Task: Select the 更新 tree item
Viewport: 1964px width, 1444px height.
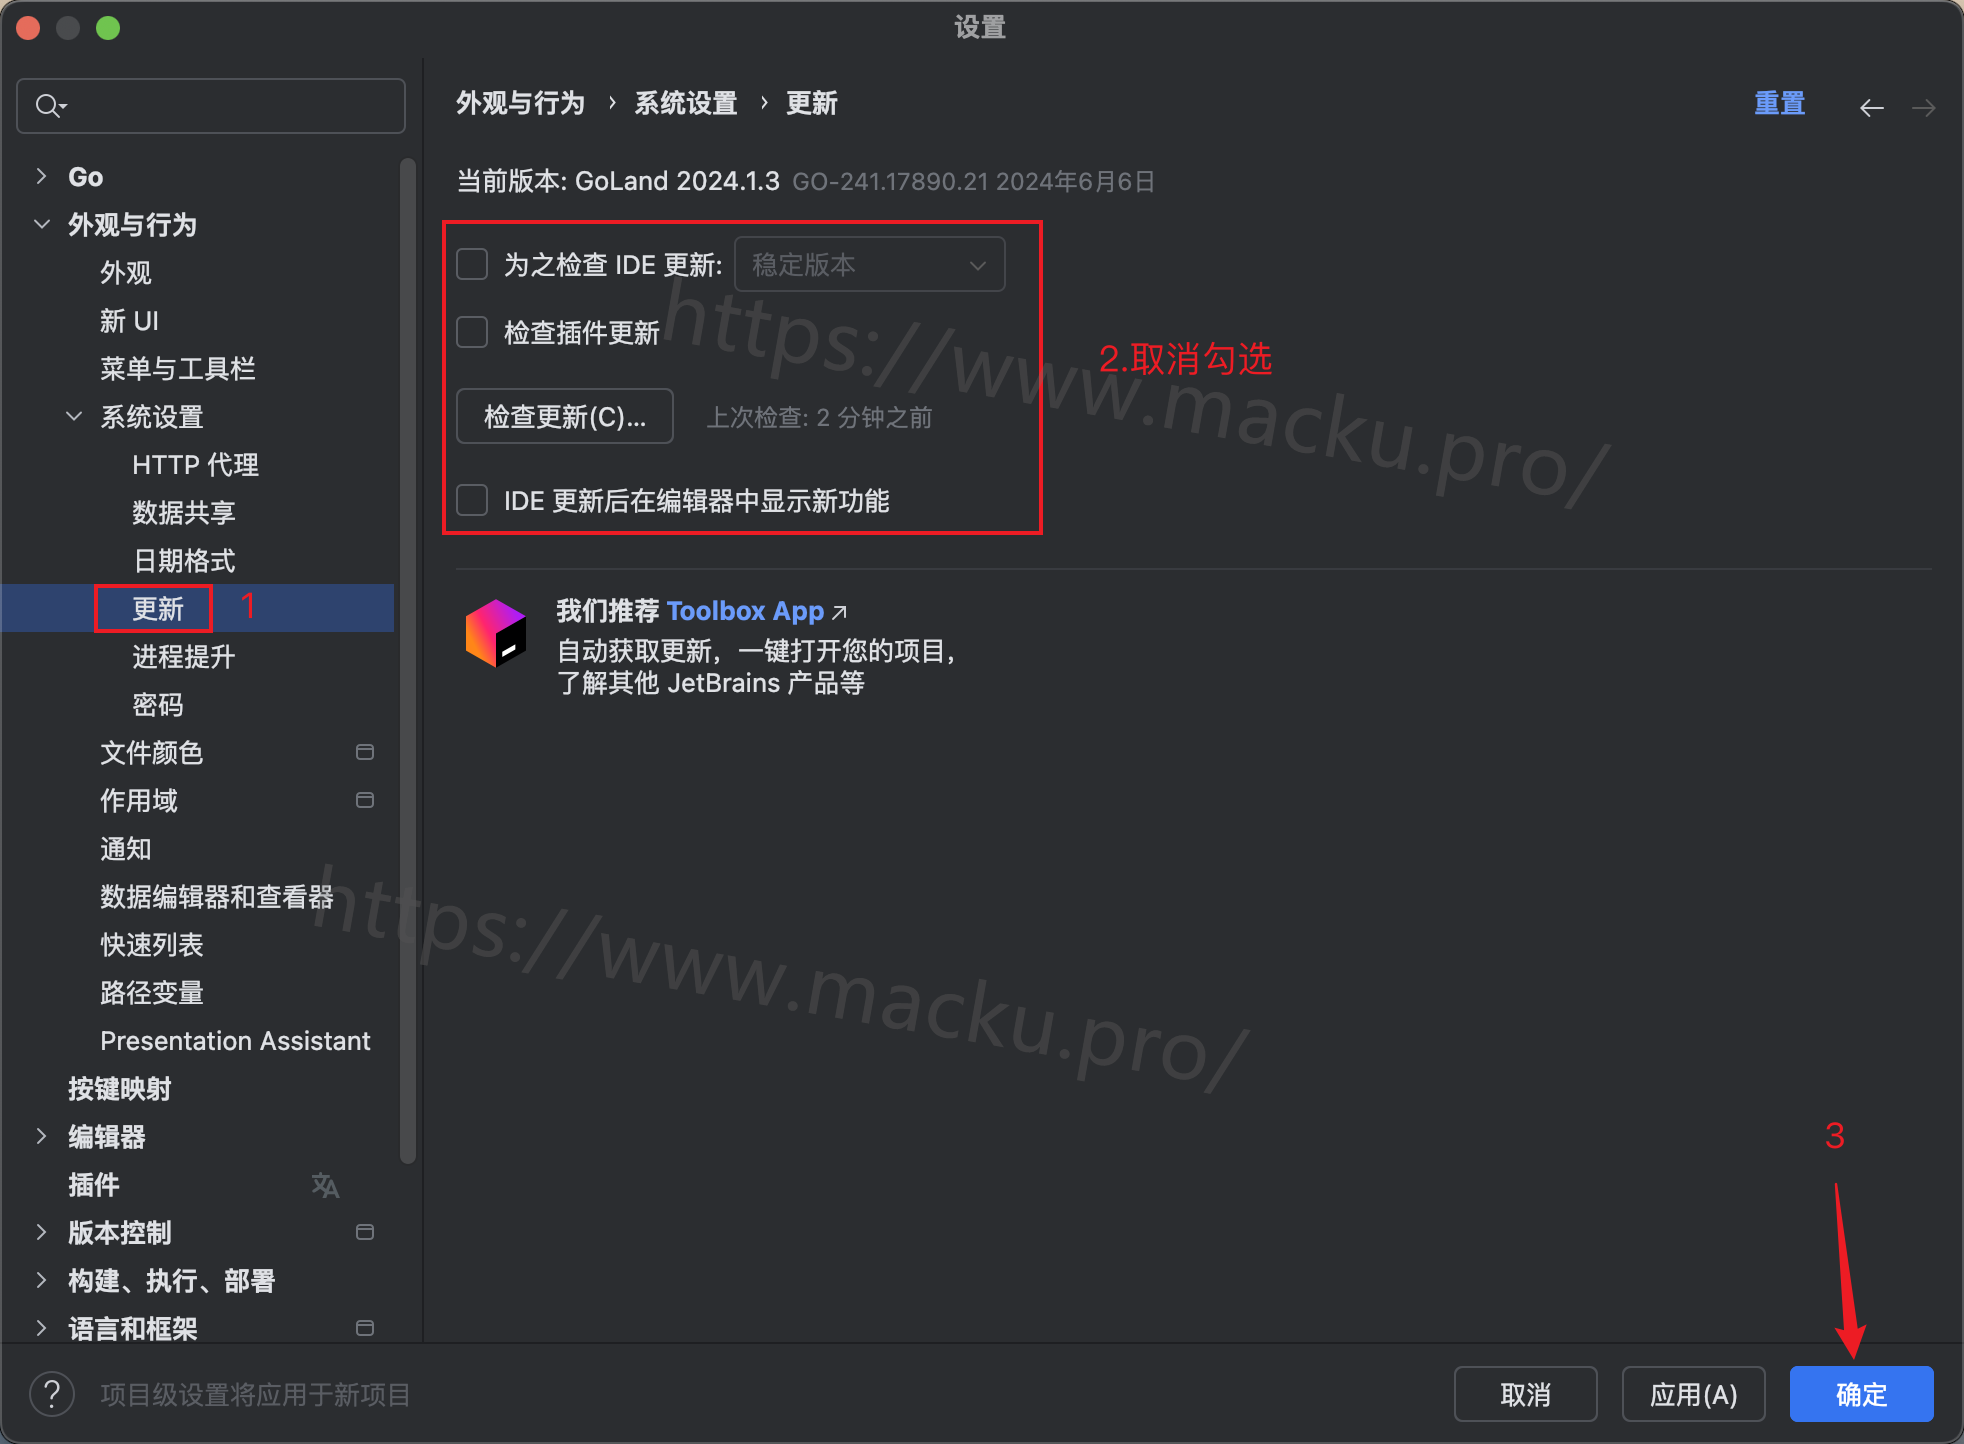Action: click(x=158, y=608)
